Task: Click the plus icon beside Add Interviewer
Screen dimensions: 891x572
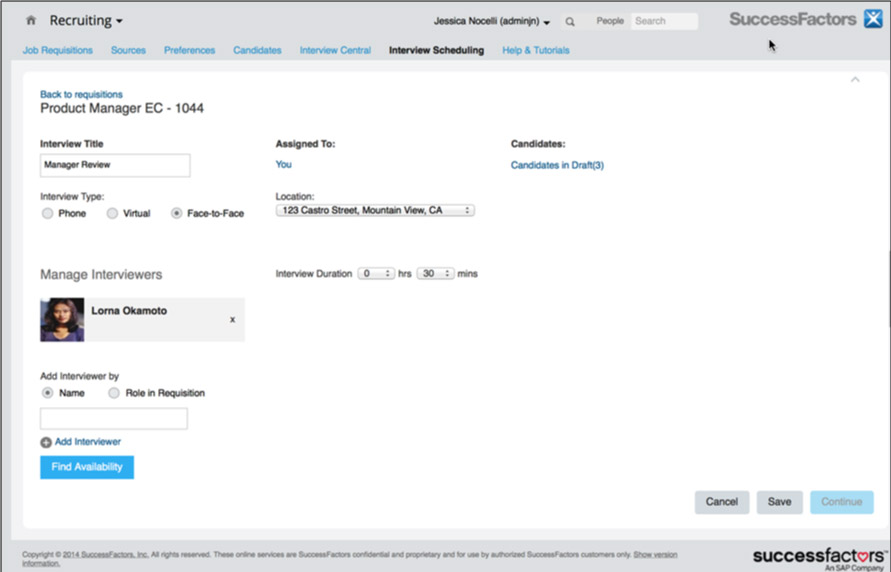Action: tap(46, 442)
